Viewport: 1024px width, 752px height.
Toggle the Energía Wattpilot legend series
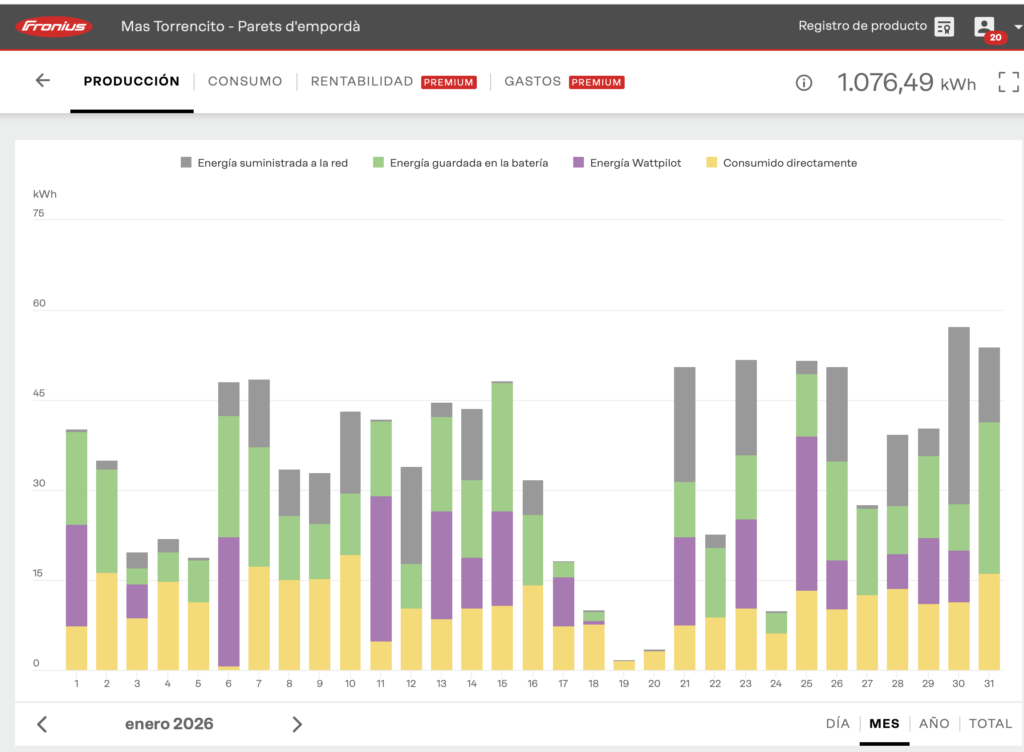click(626, 163)
